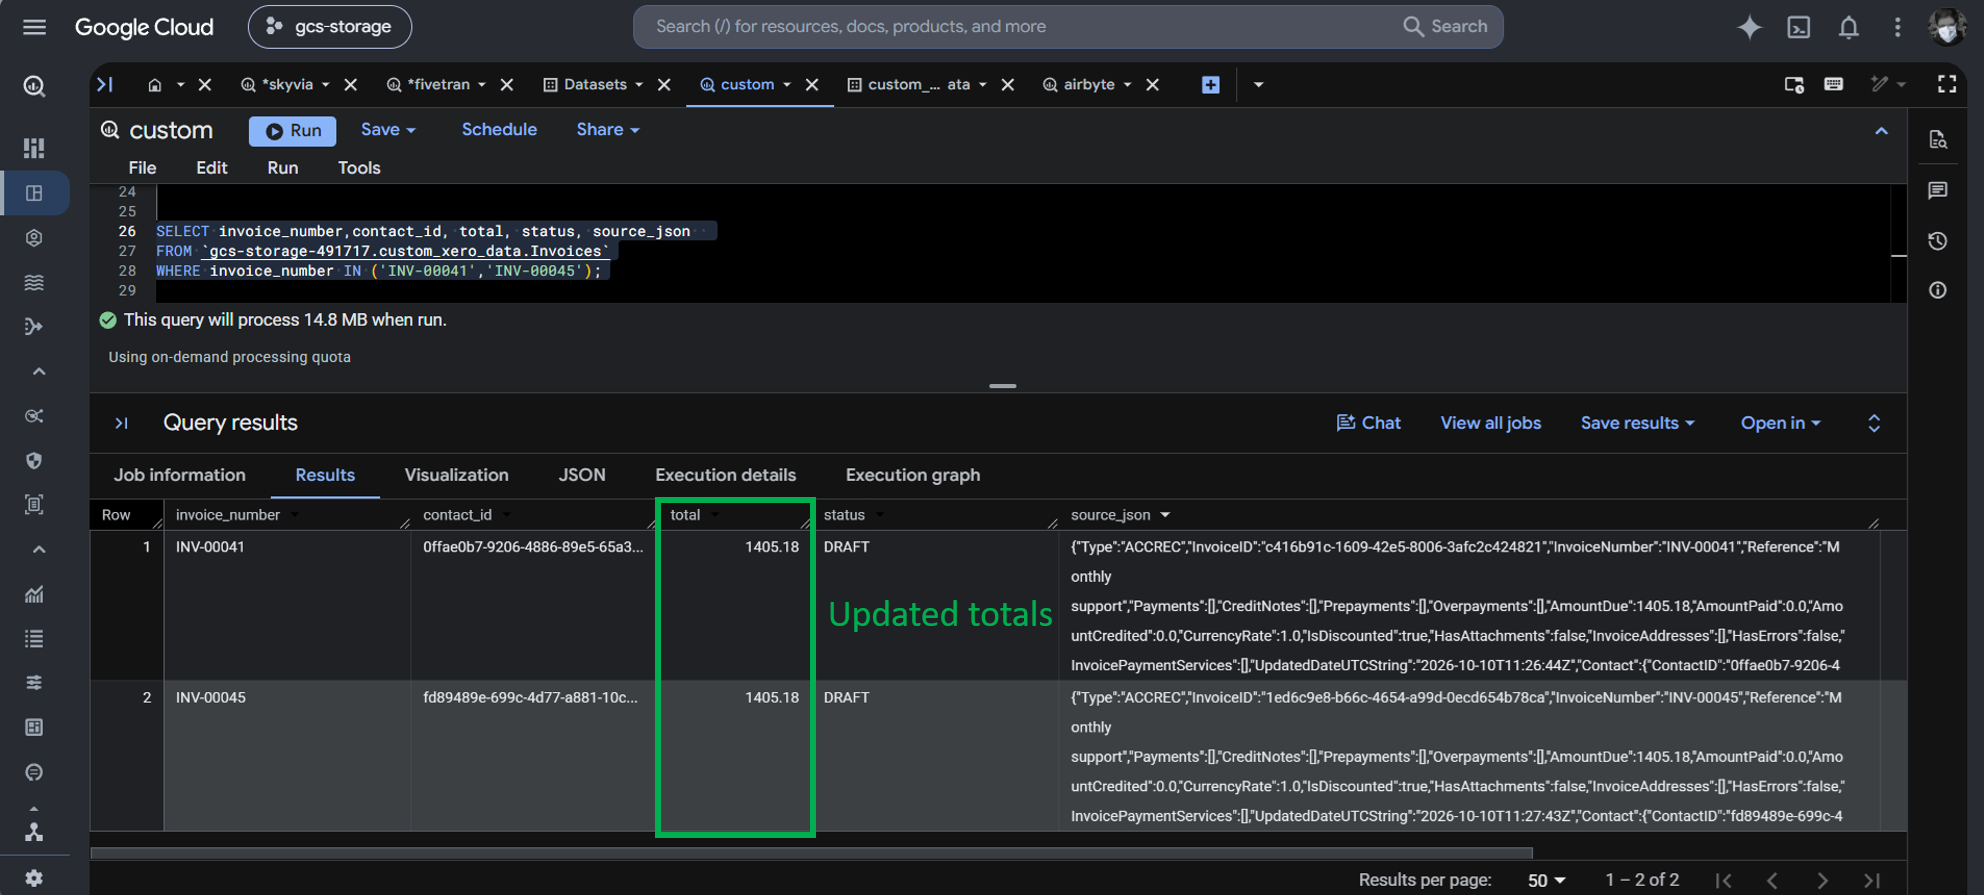Open notifications bell
The width and height of the screenshot is (1984, 895).
1848,27
